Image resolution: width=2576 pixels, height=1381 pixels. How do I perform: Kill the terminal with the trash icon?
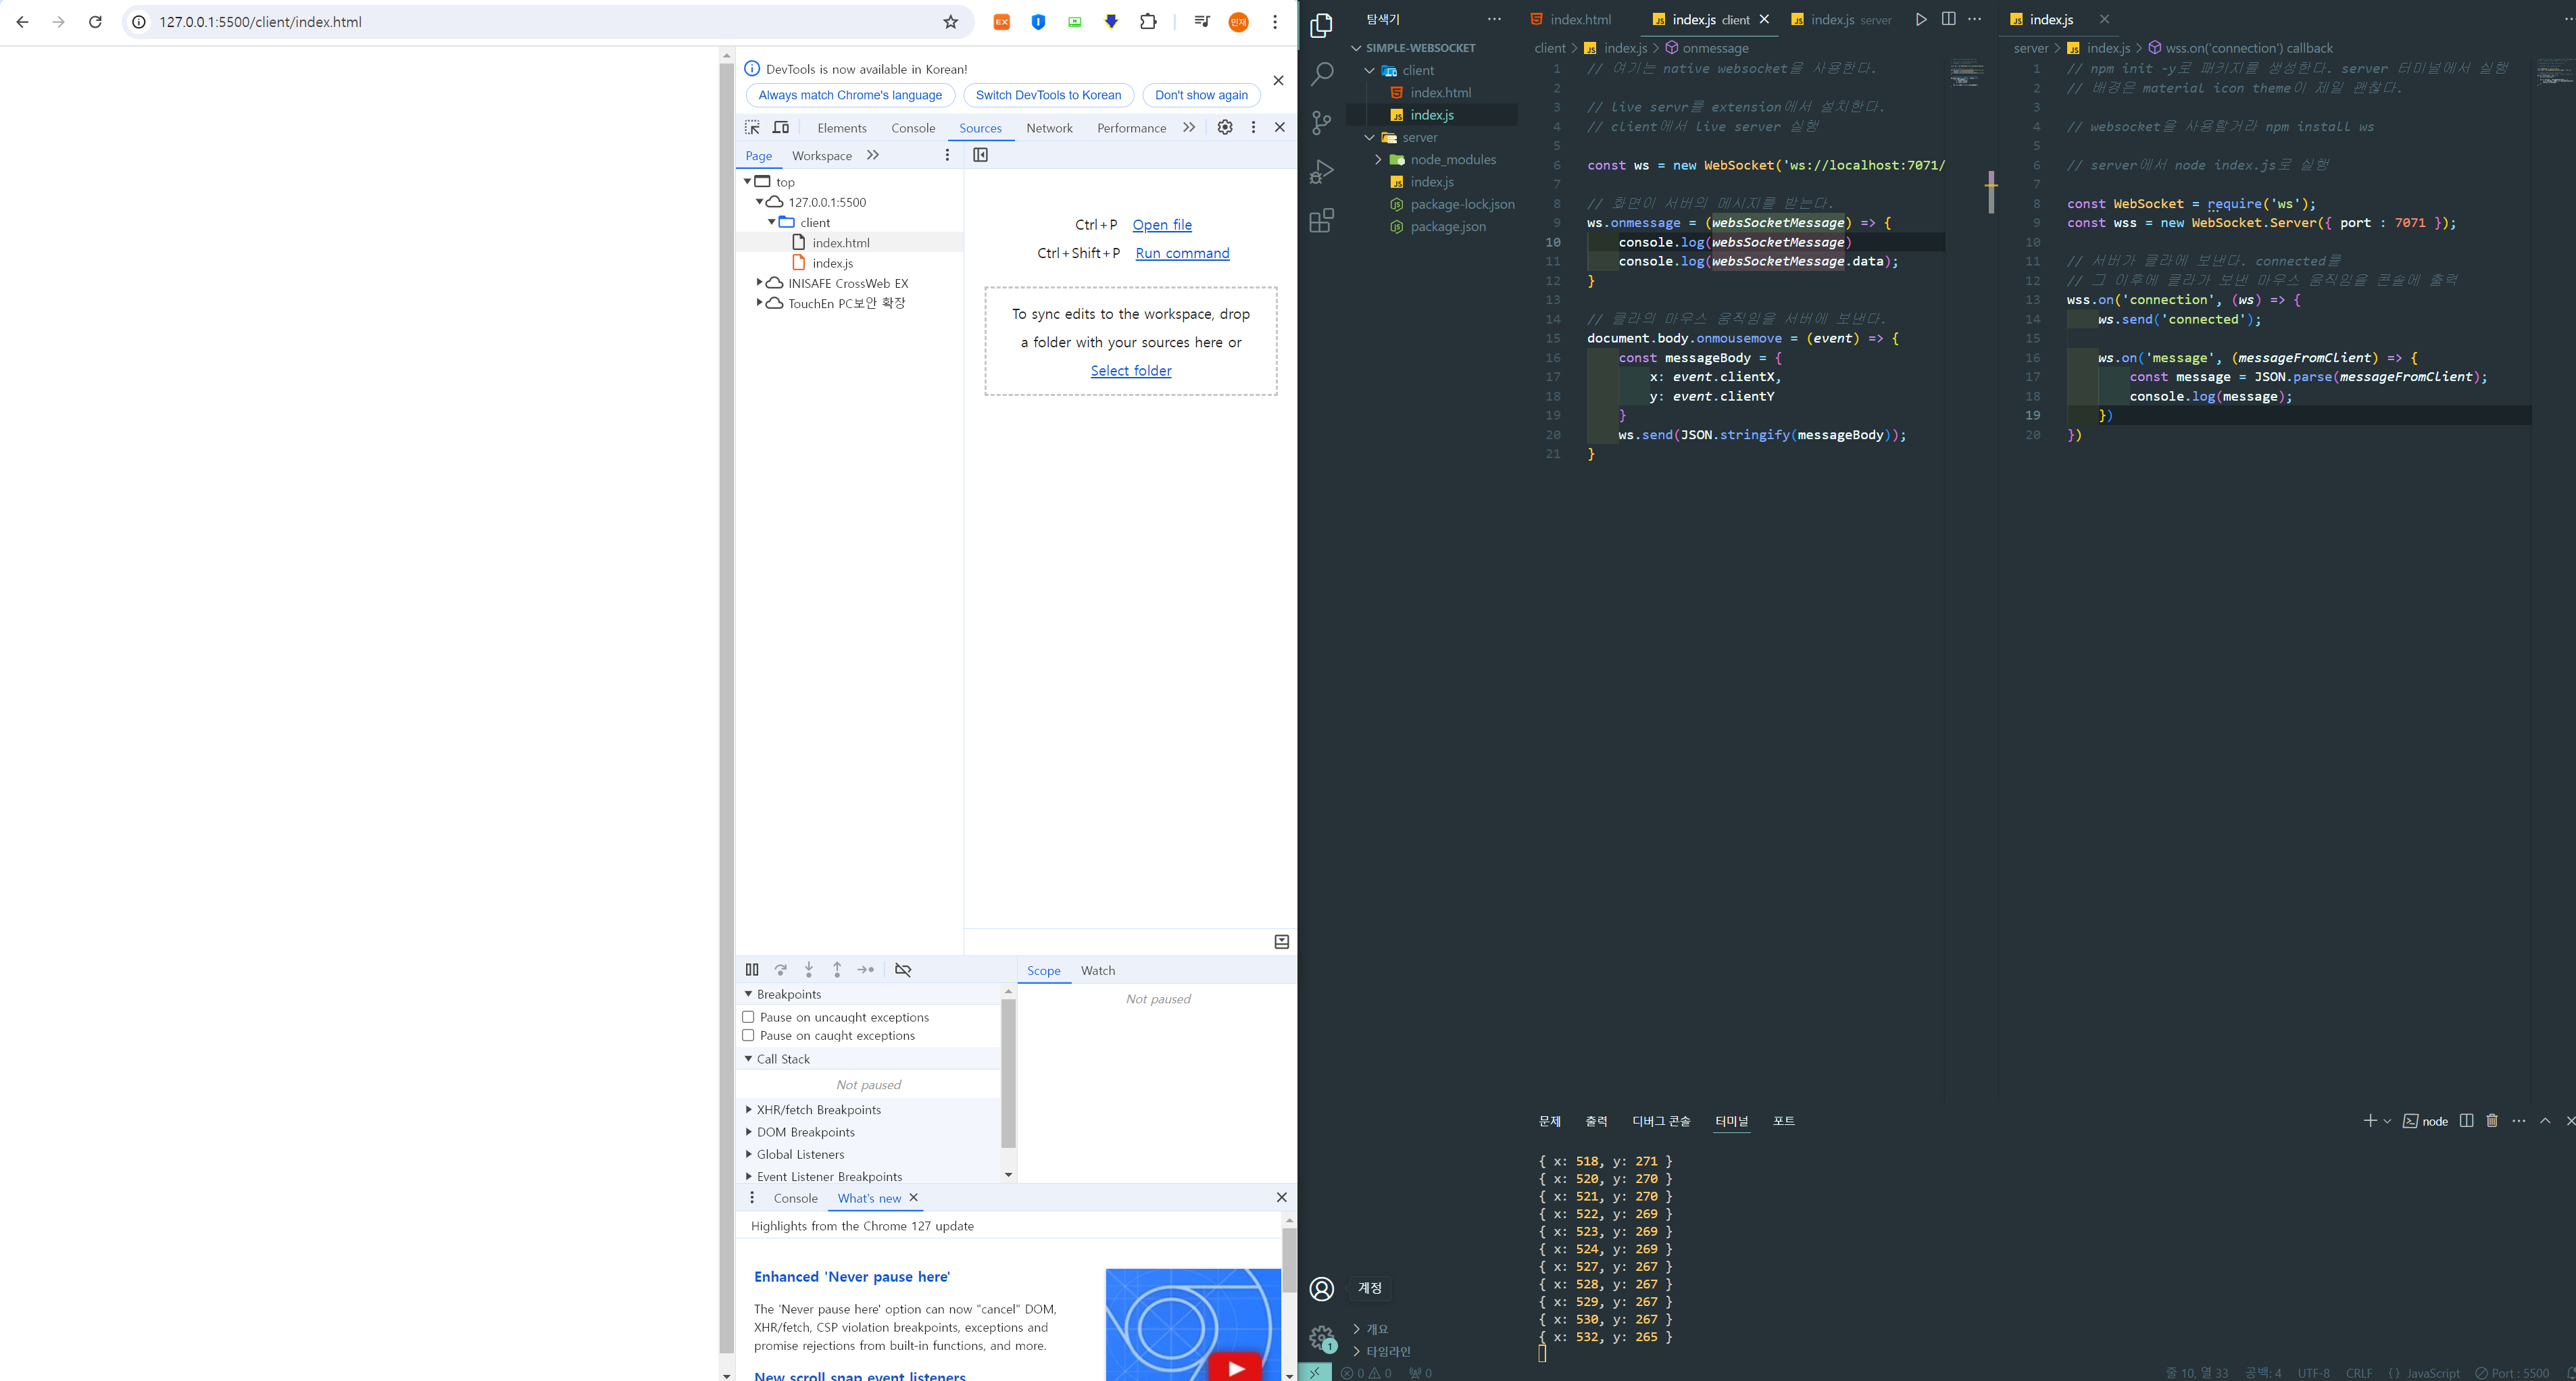(x=2491, y=1120)
